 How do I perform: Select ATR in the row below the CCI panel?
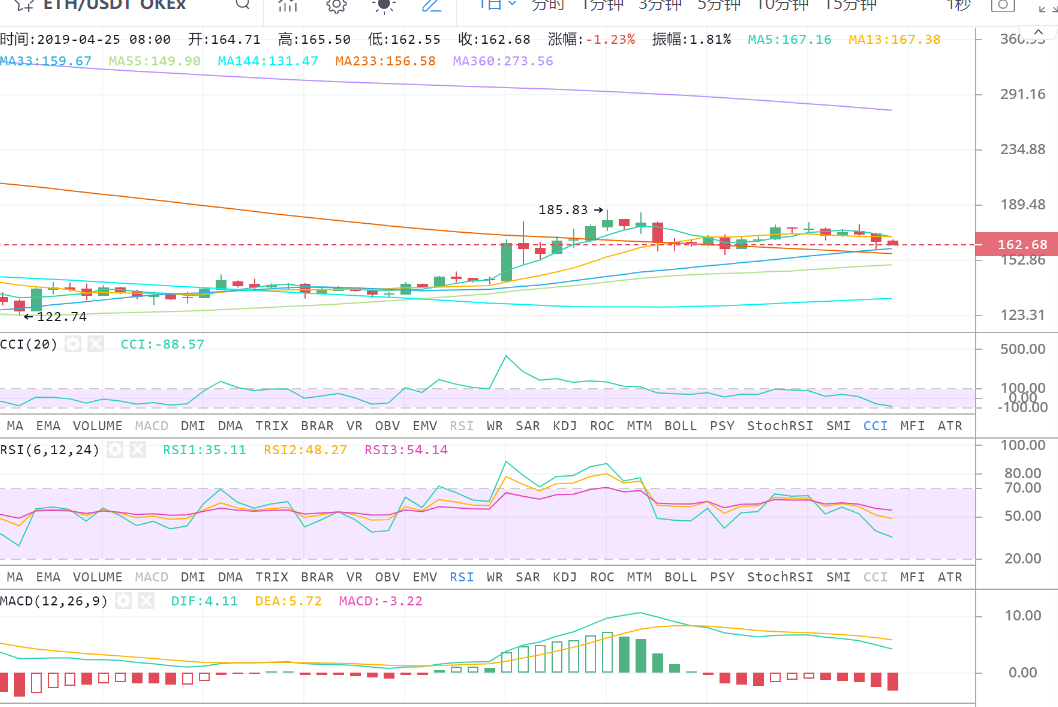point(950,426)
